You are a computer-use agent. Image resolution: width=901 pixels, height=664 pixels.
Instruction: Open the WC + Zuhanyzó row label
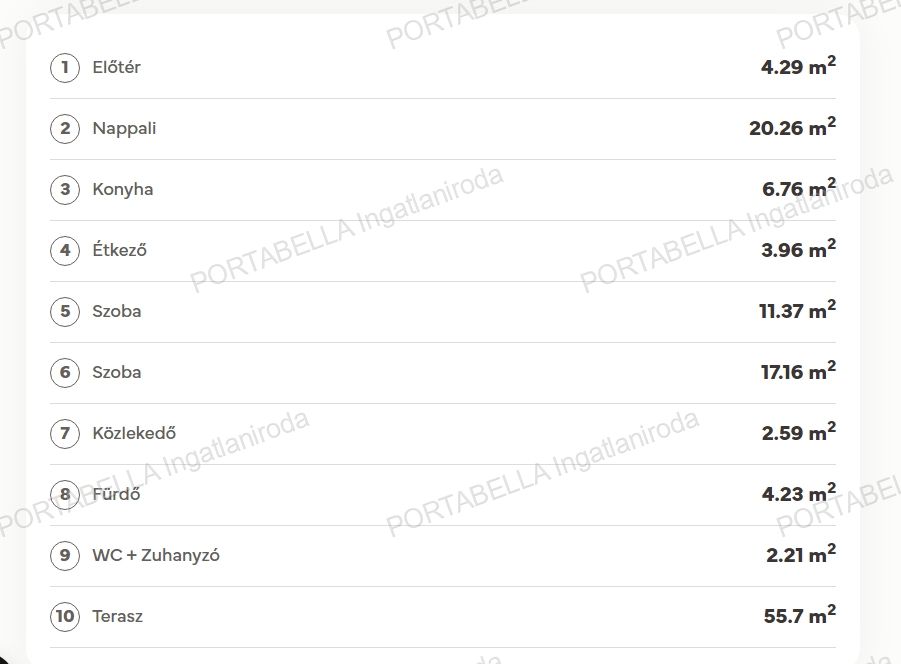coord(156,555)
